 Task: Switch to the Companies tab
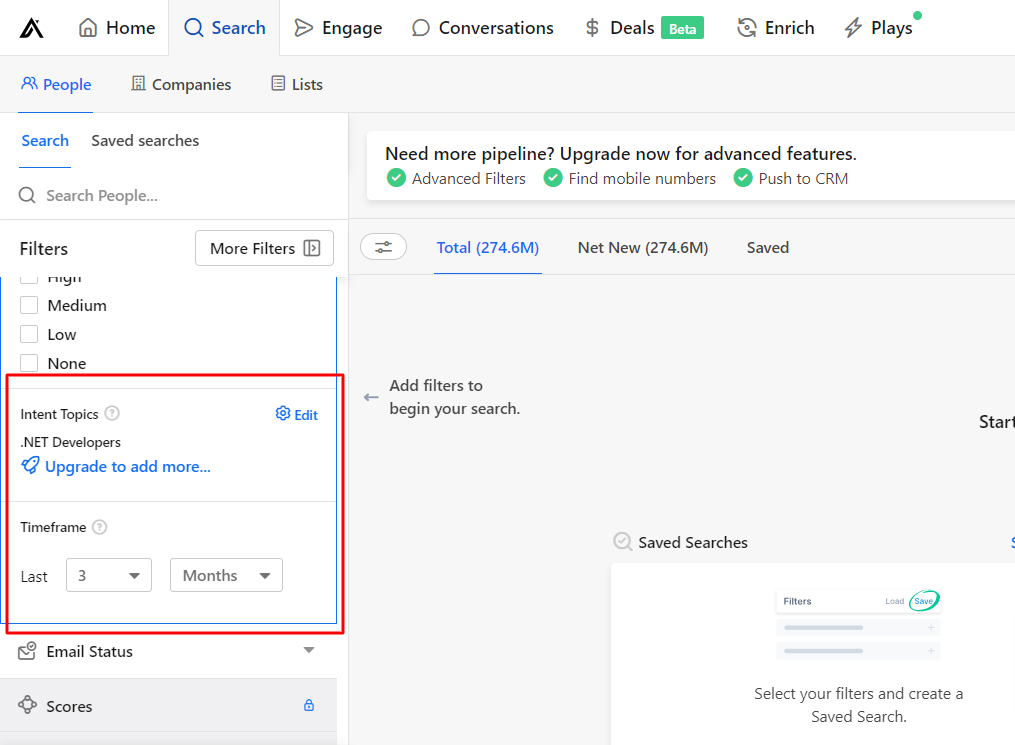click(180, 84)
